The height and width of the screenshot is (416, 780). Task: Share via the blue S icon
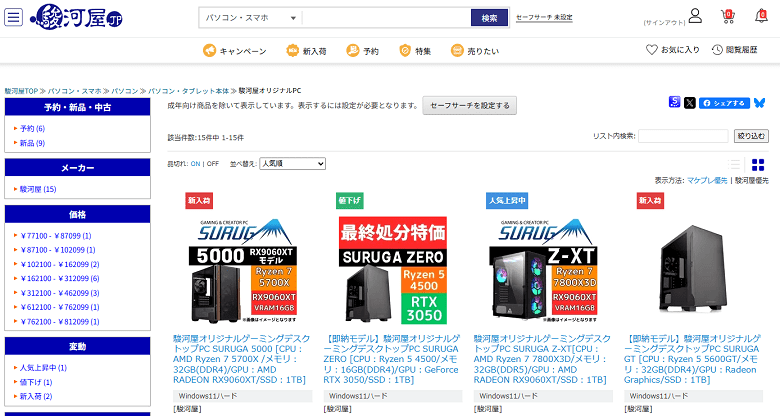pyautogui.click(x=675, y=102)
